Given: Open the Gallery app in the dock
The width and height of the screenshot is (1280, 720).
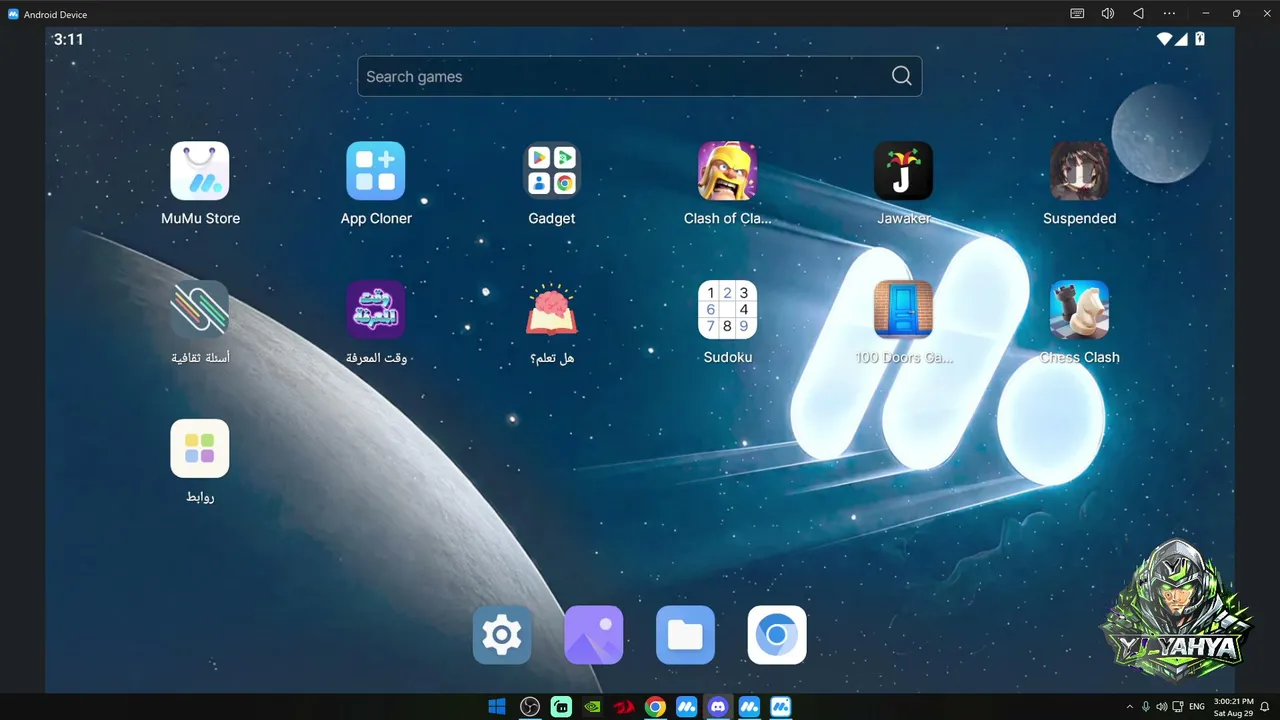Looking at the screenshot, I should (594, 635).
